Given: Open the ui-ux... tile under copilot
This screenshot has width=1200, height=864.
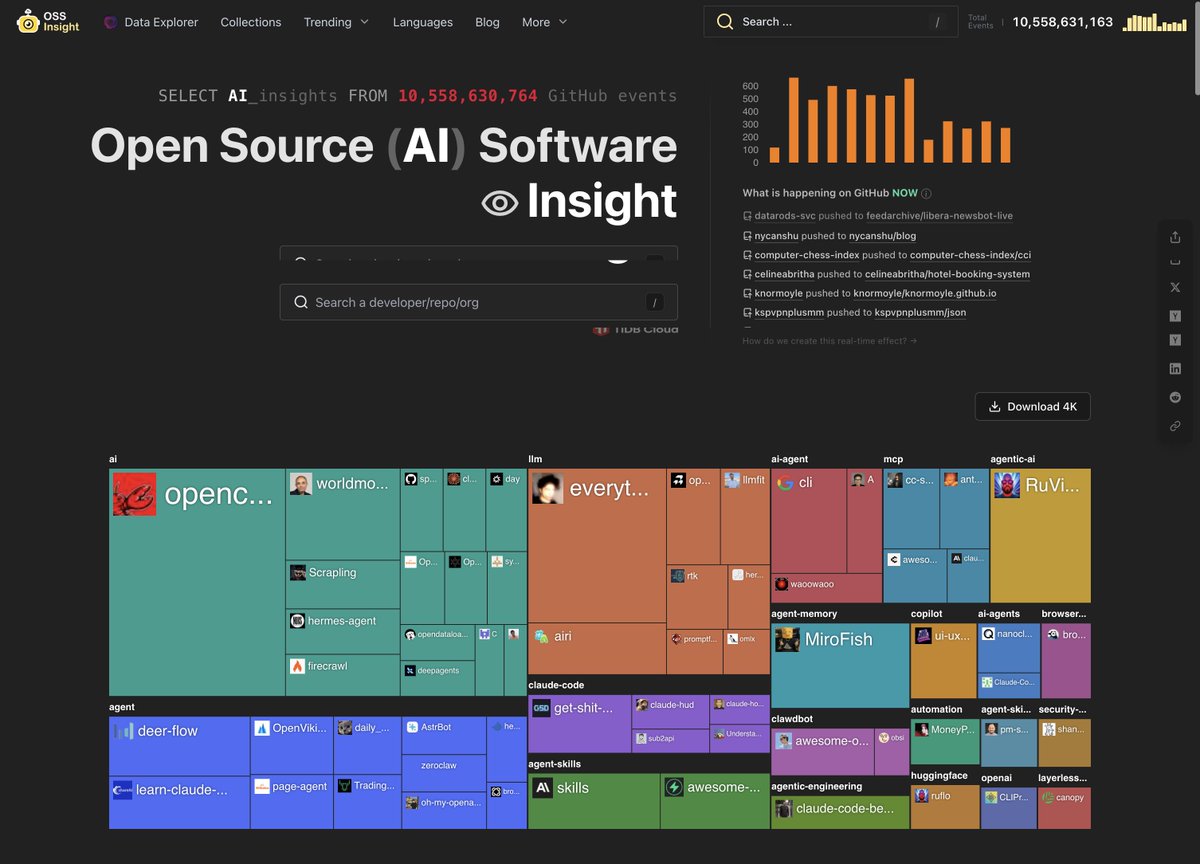Looking at the screenshot, I should tap(943, 661).
